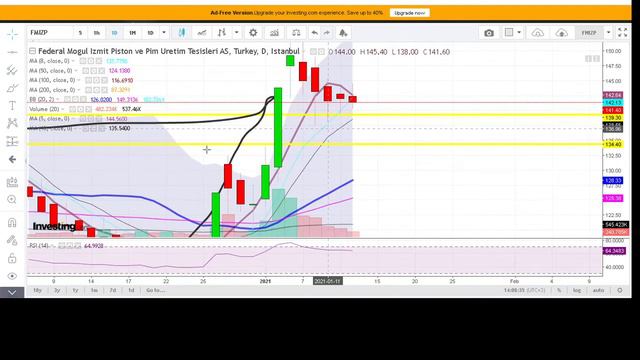Hide the RSI (14) indicator
This screenshot has width=640, height=360.
[x=62, y=246]
